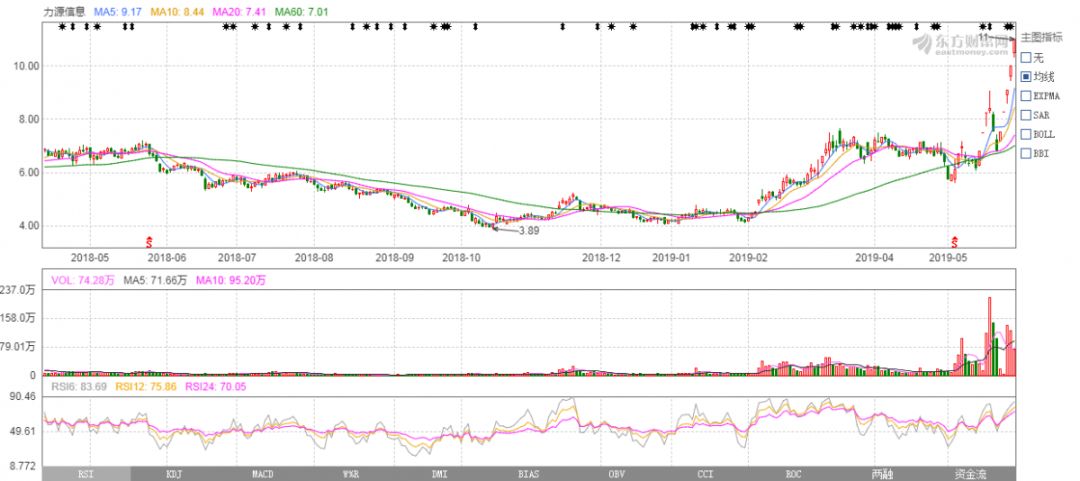Screen dimensions: 1080x481
Task: Click the red S marker near 2019-05
Action: [955, 241]
